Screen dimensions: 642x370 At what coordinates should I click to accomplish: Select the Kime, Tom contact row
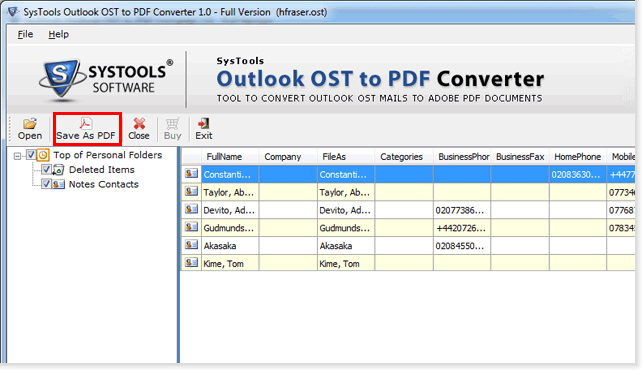pyautogui.click(x=408, y=263)
